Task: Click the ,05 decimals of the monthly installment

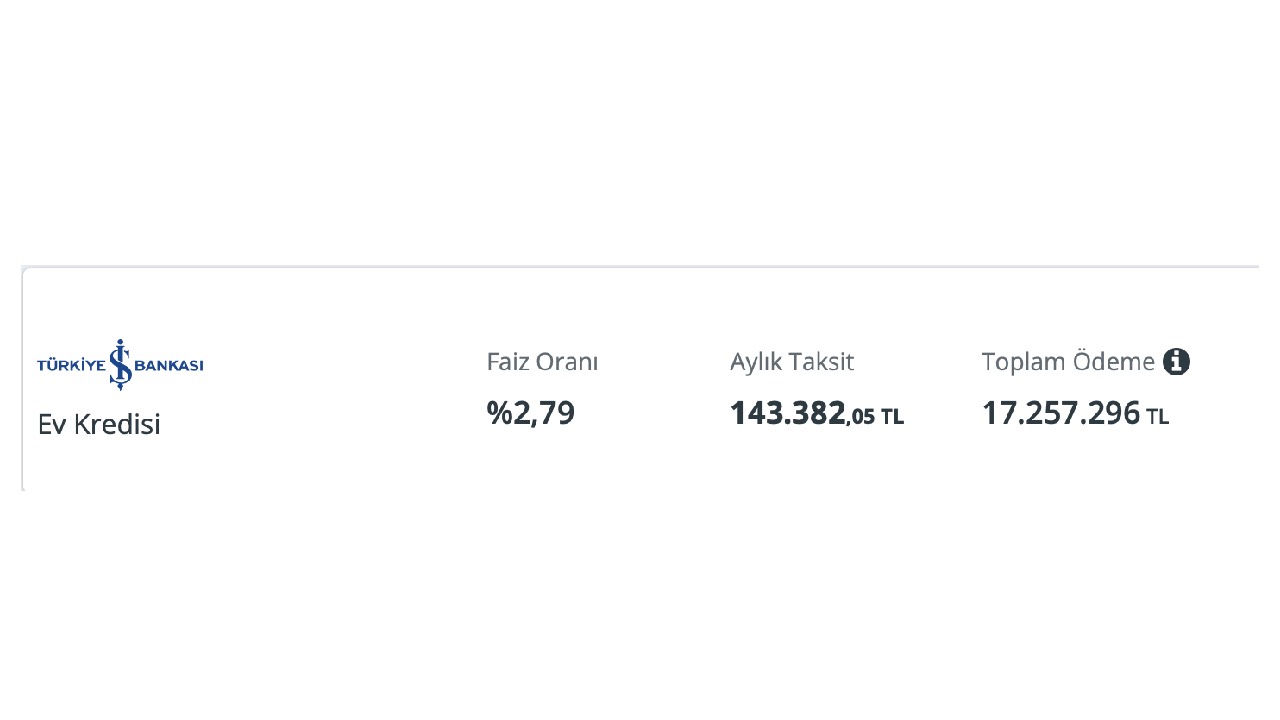Action: pos(861,417)
